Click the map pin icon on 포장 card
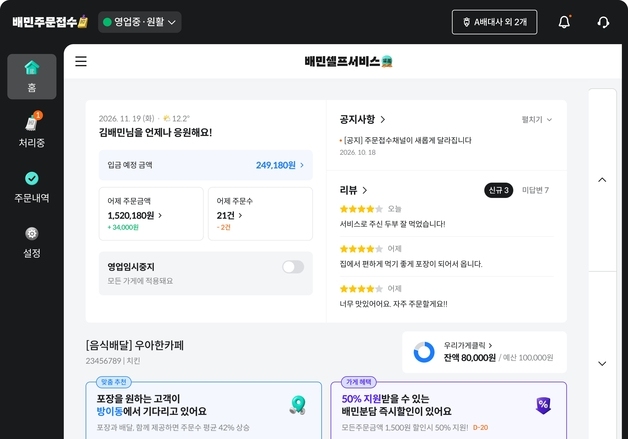Viewport: 628px width, 439px height. click(298, 405)
